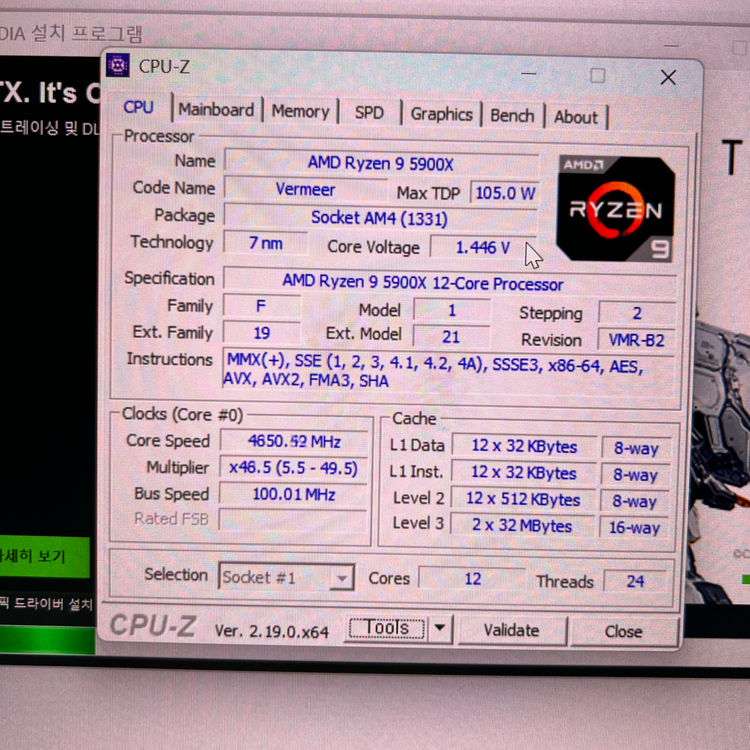The width and height of the screenshot is (750, 750).
Task: Select the CPU tab
Action: pos(139,107)
